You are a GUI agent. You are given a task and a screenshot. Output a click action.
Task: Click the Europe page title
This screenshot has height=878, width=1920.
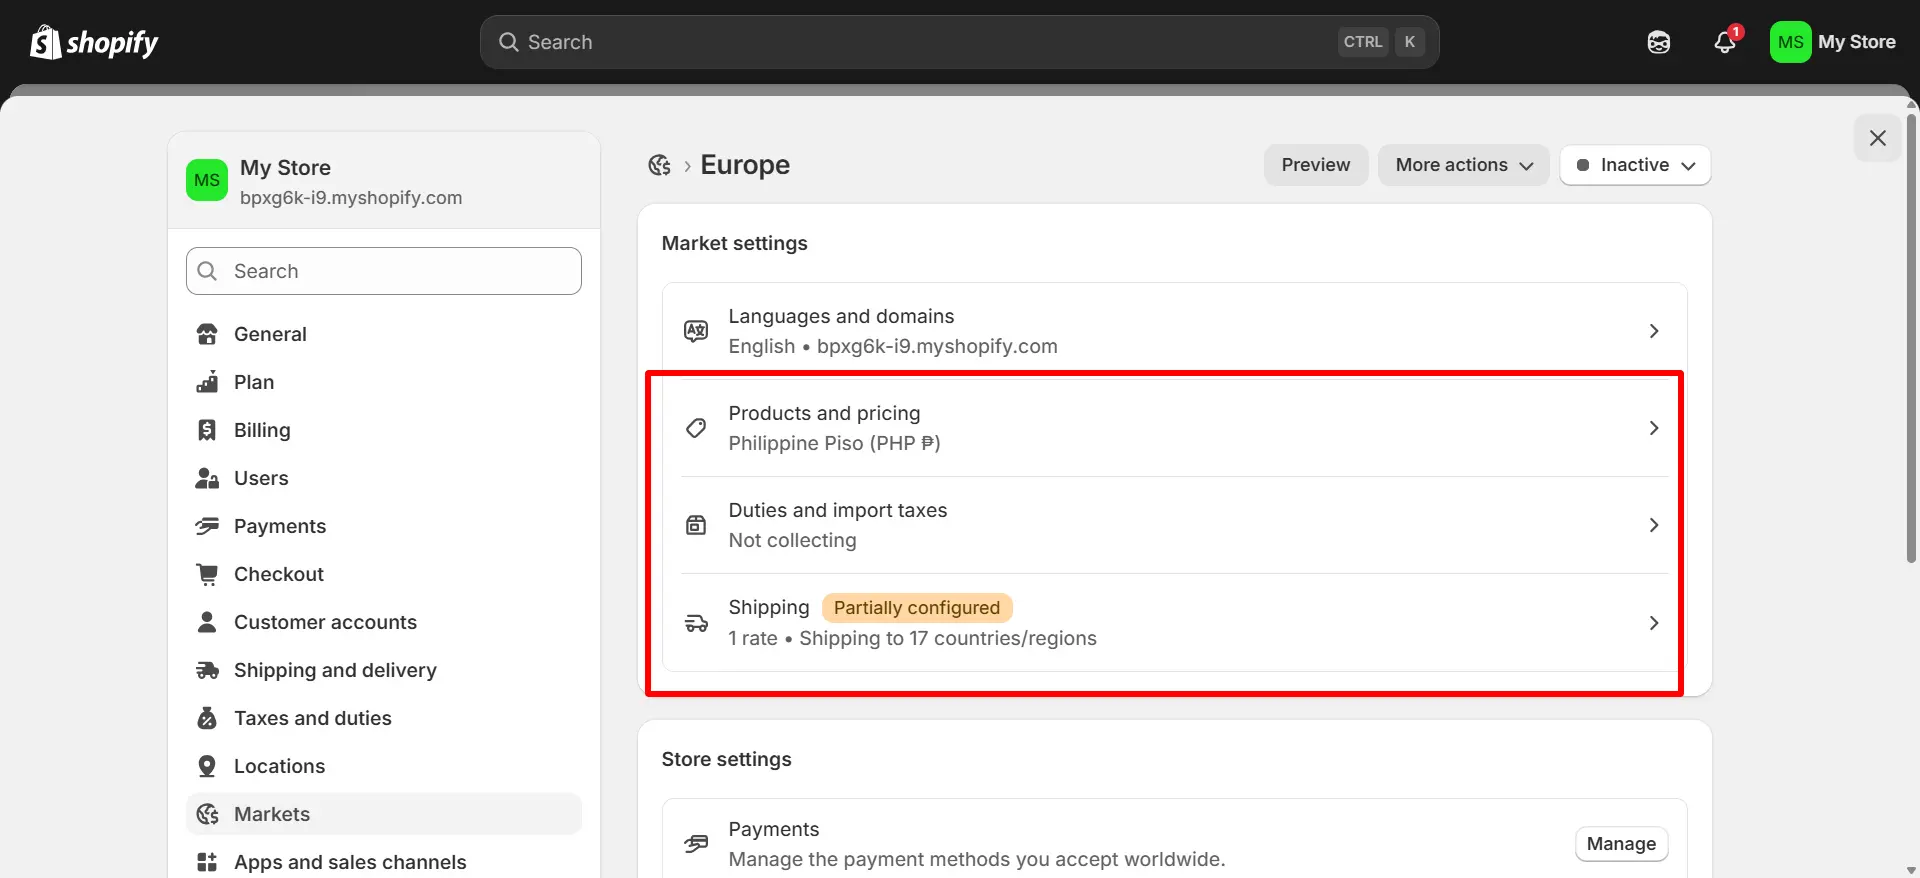745,165
